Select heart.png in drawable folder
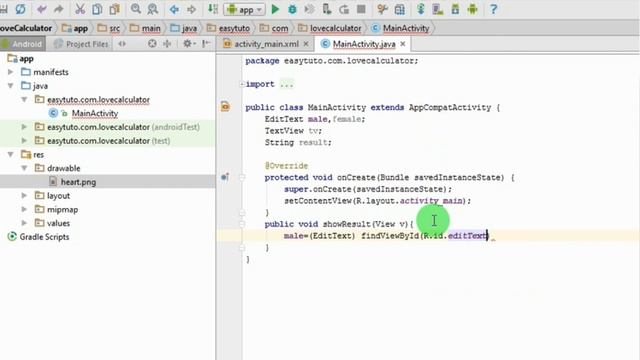The height and width of the screenshot is (360, 640). point(78,182)
